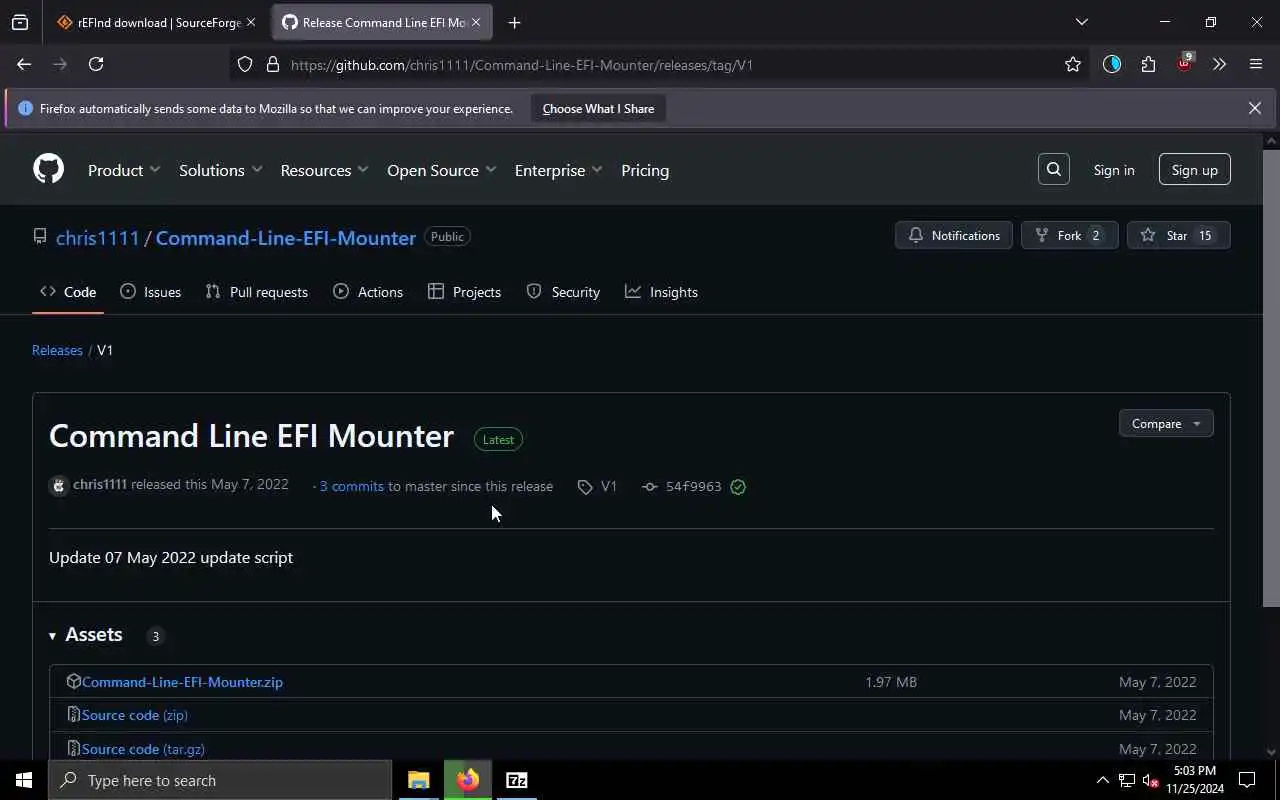
Task: Switch to the Code tab
Action: click(68, 292)
